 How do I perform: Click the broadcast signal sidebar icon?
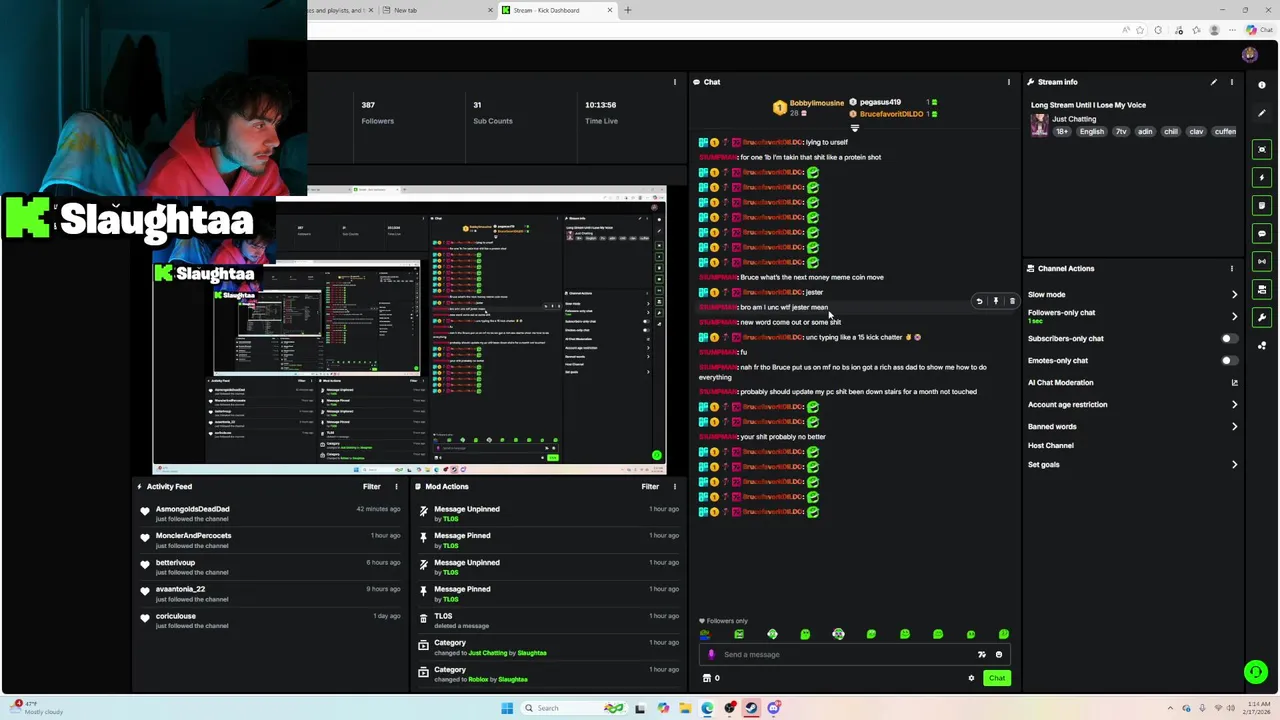point(1262,261)
